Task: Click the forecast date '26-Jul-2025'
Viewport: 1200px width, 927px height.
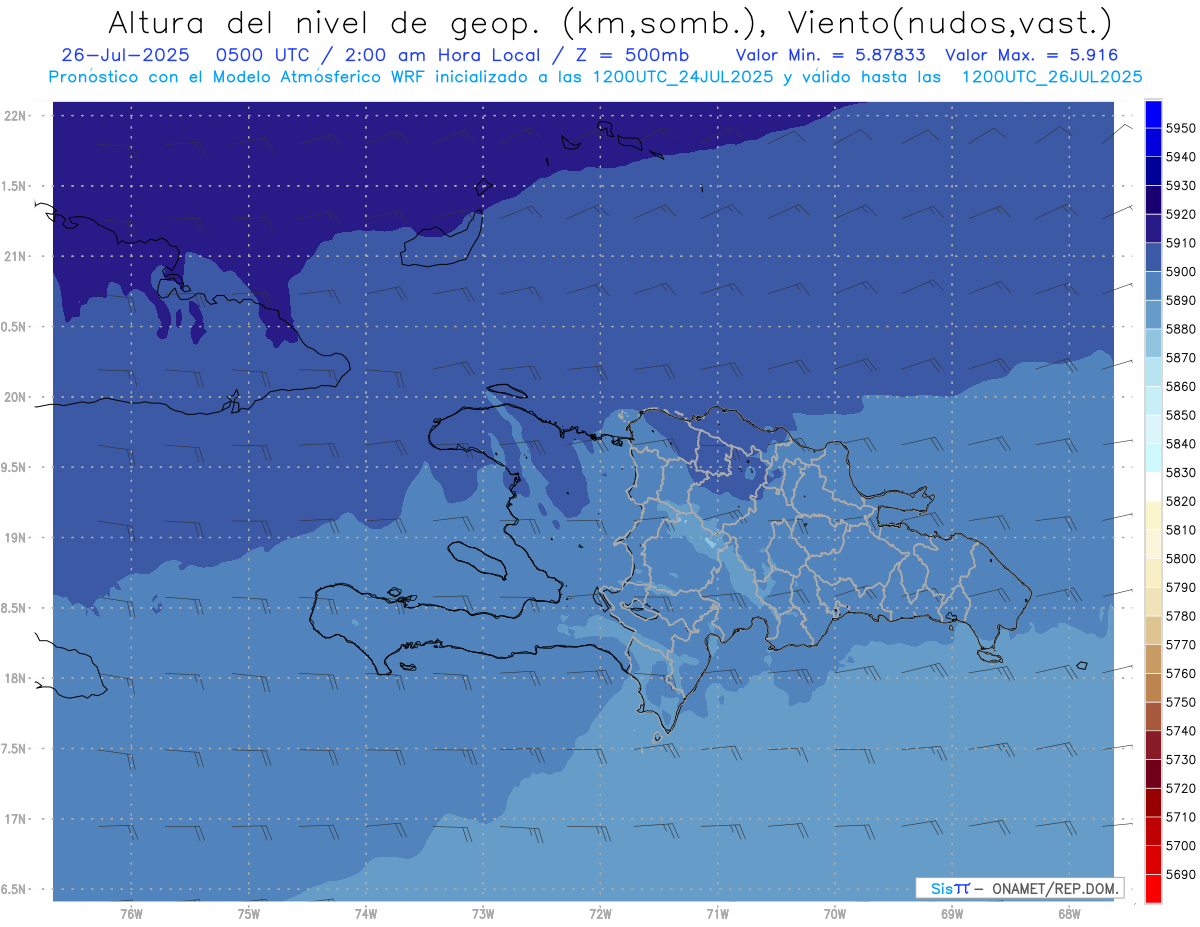Action: tap(126, 55)
